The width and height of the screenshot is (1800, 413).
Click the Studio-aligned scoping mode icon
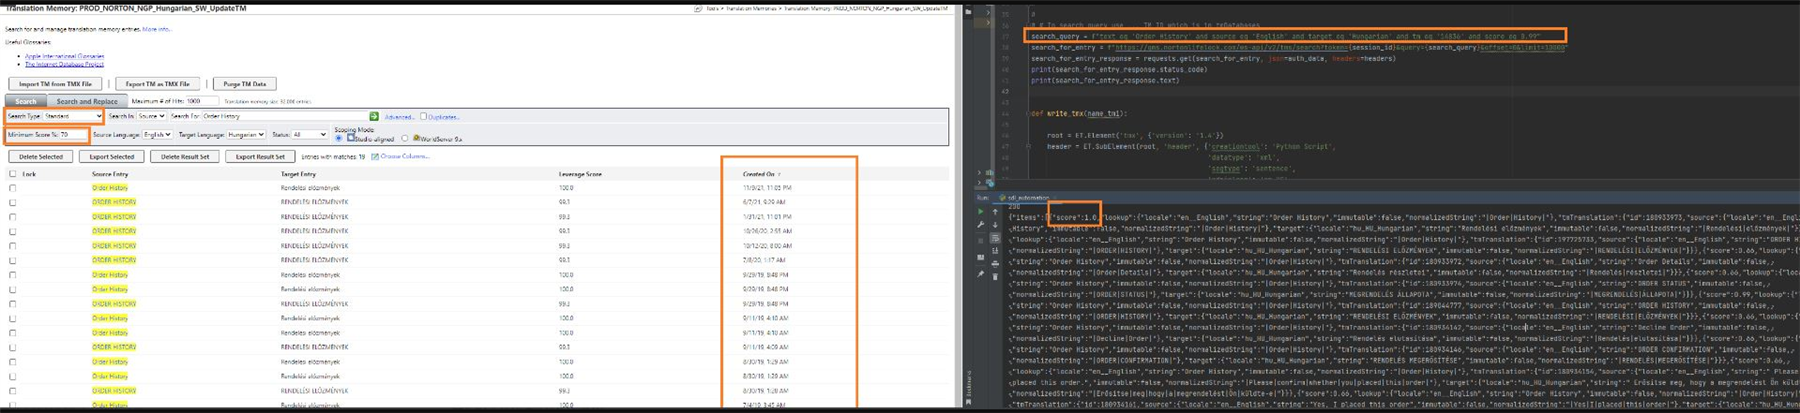coord(350,138)
